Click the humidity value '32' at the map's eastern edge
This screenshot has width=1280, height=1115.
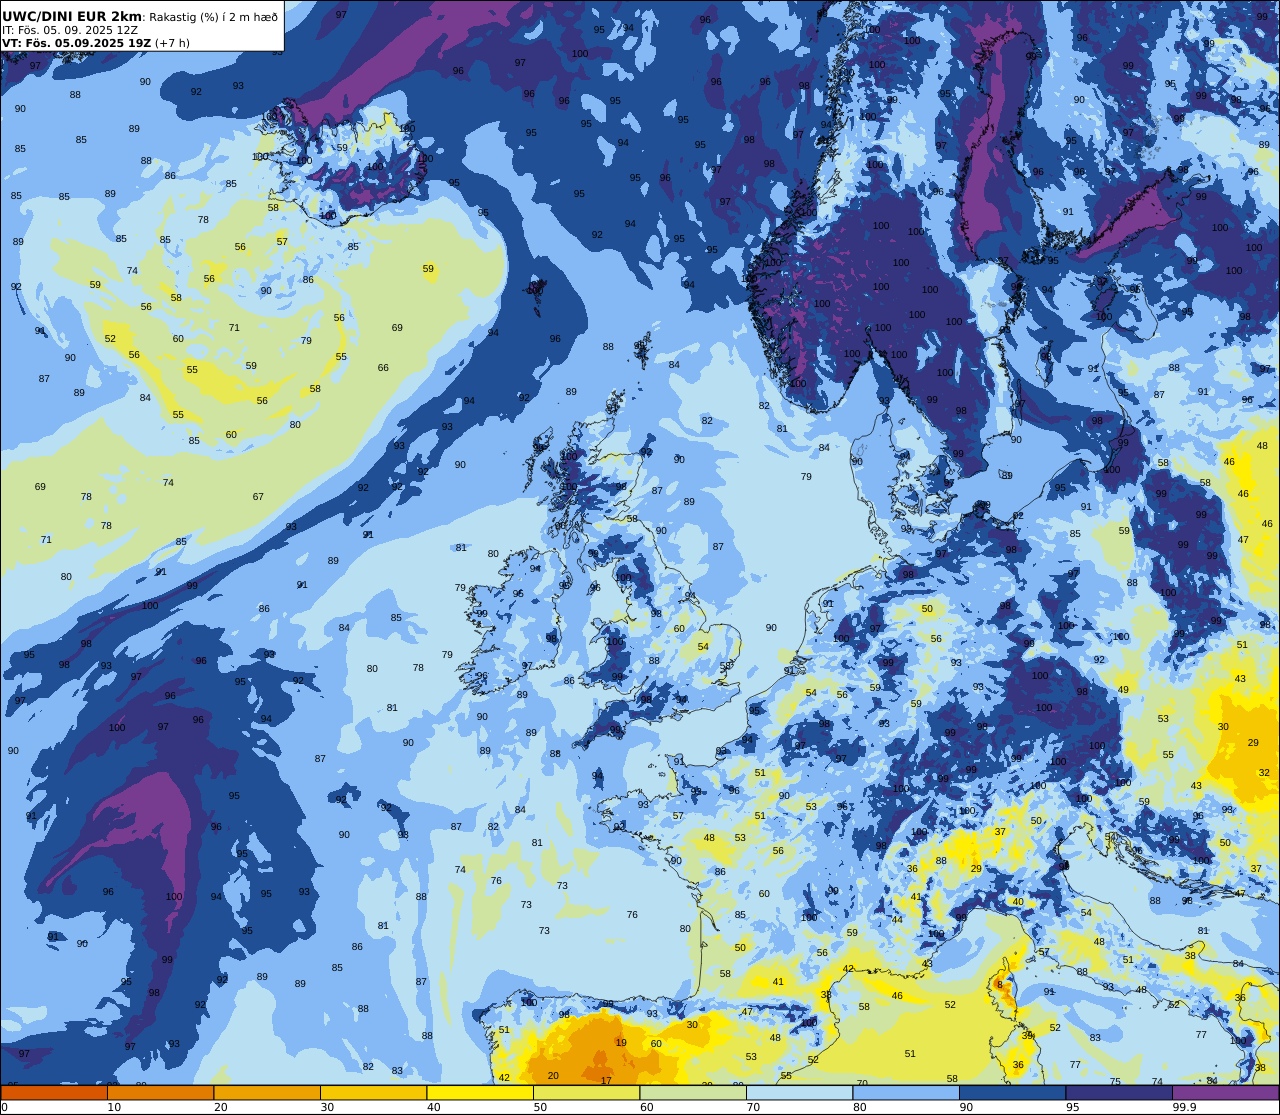pos(1264,773)
